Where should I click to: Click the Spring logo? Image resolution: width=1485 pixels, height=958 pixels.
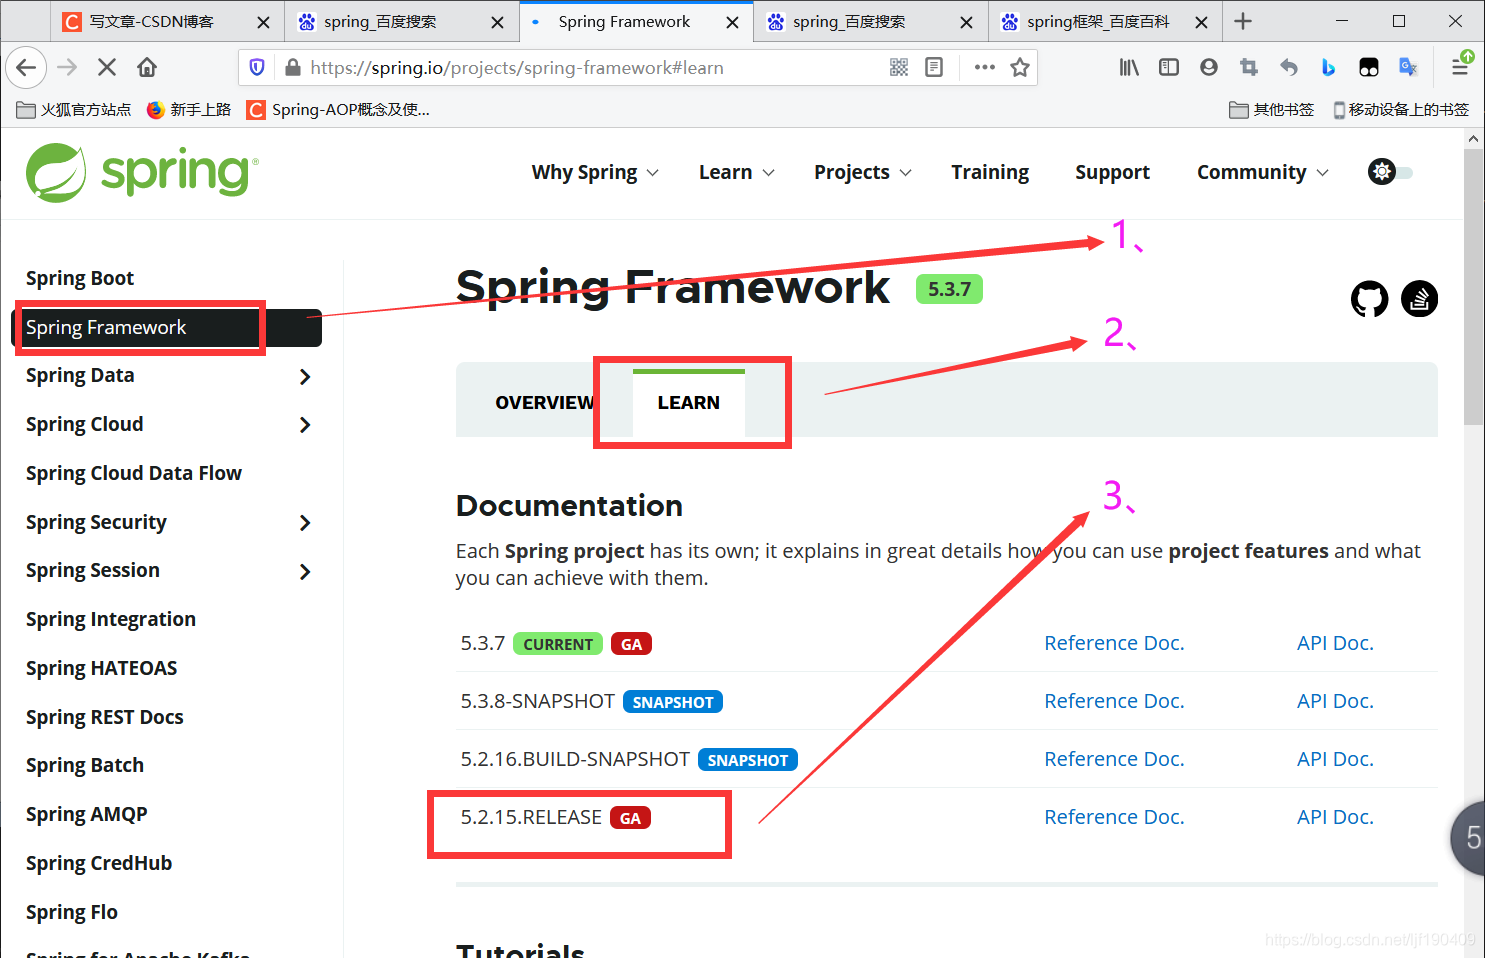coord(142,172)
